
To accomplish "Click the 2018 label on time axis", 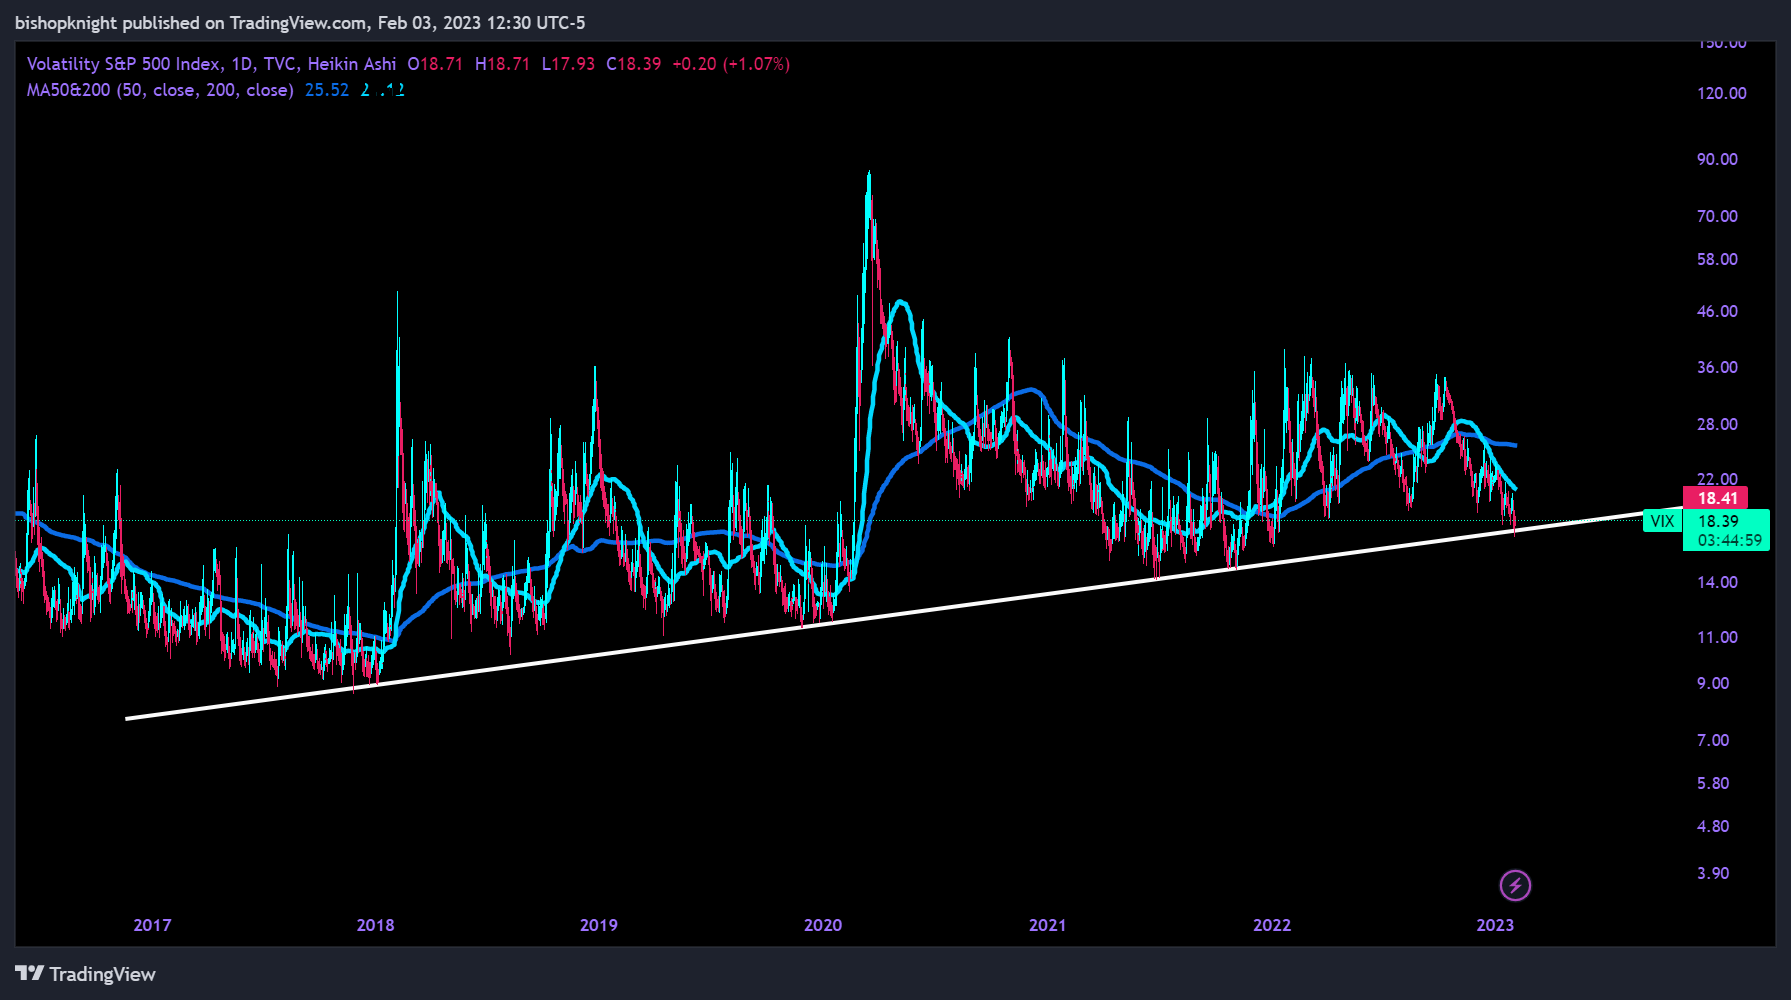I will tap(376, 925).
